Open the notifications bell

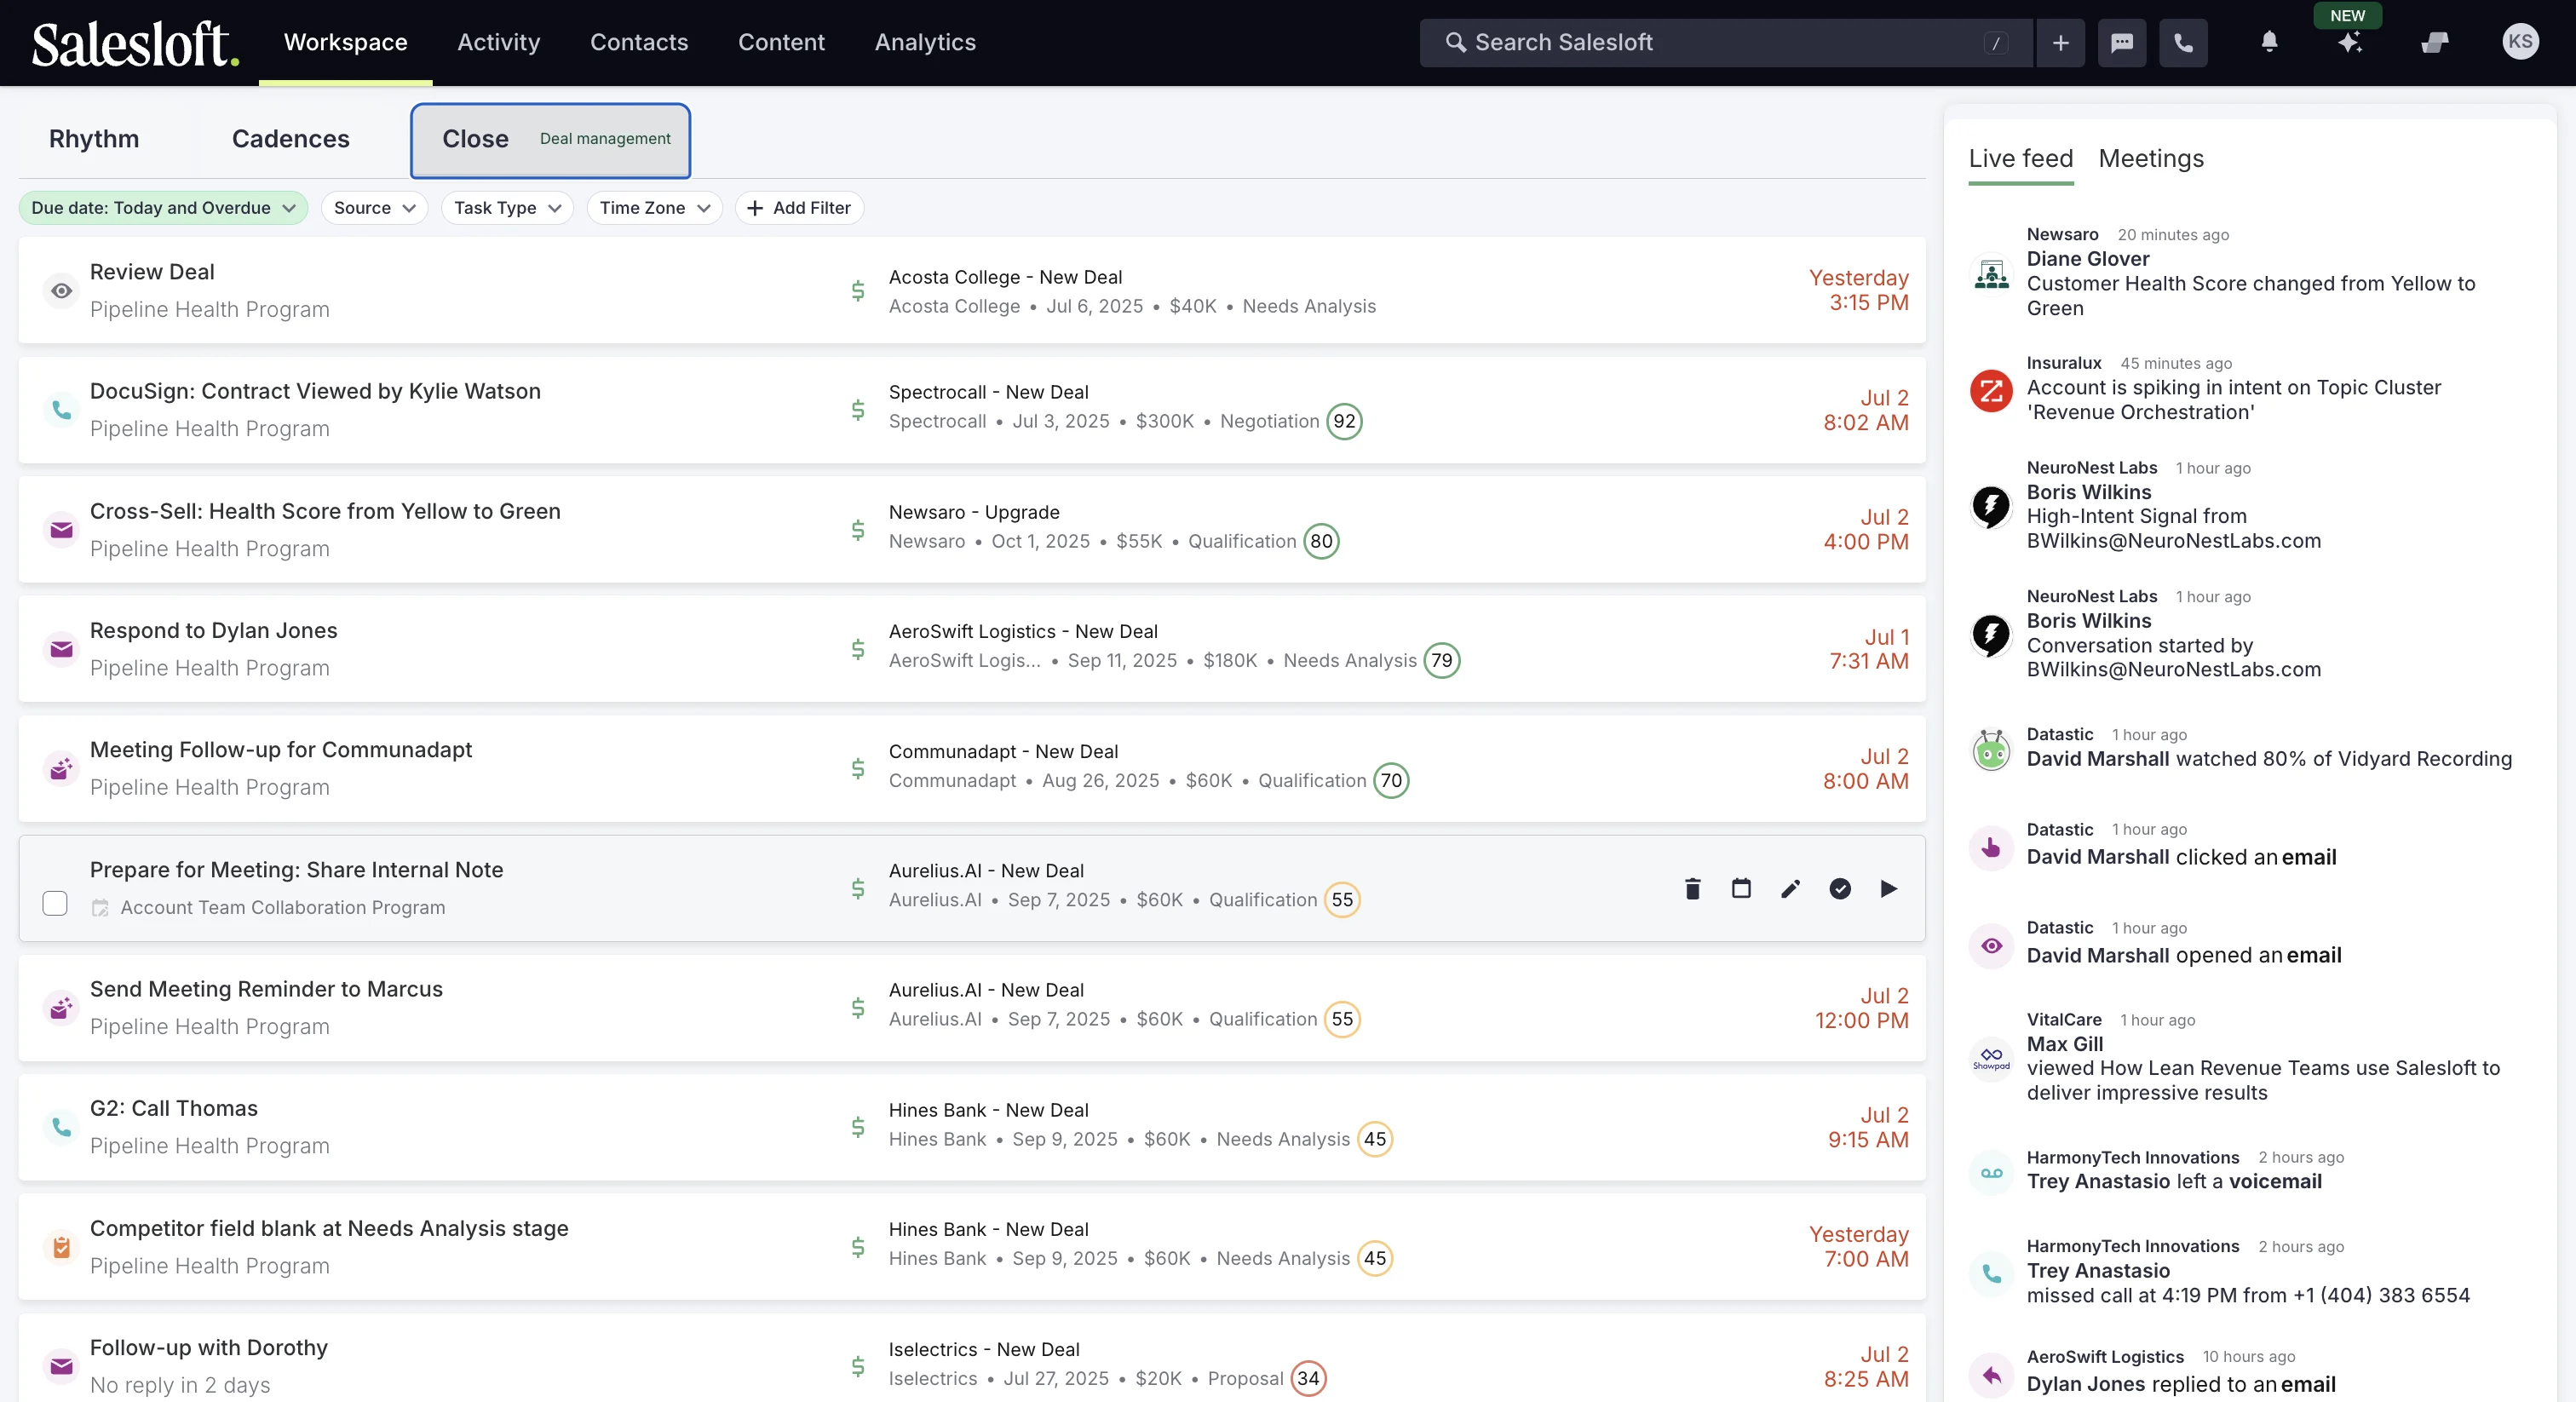click(2269, 42)
